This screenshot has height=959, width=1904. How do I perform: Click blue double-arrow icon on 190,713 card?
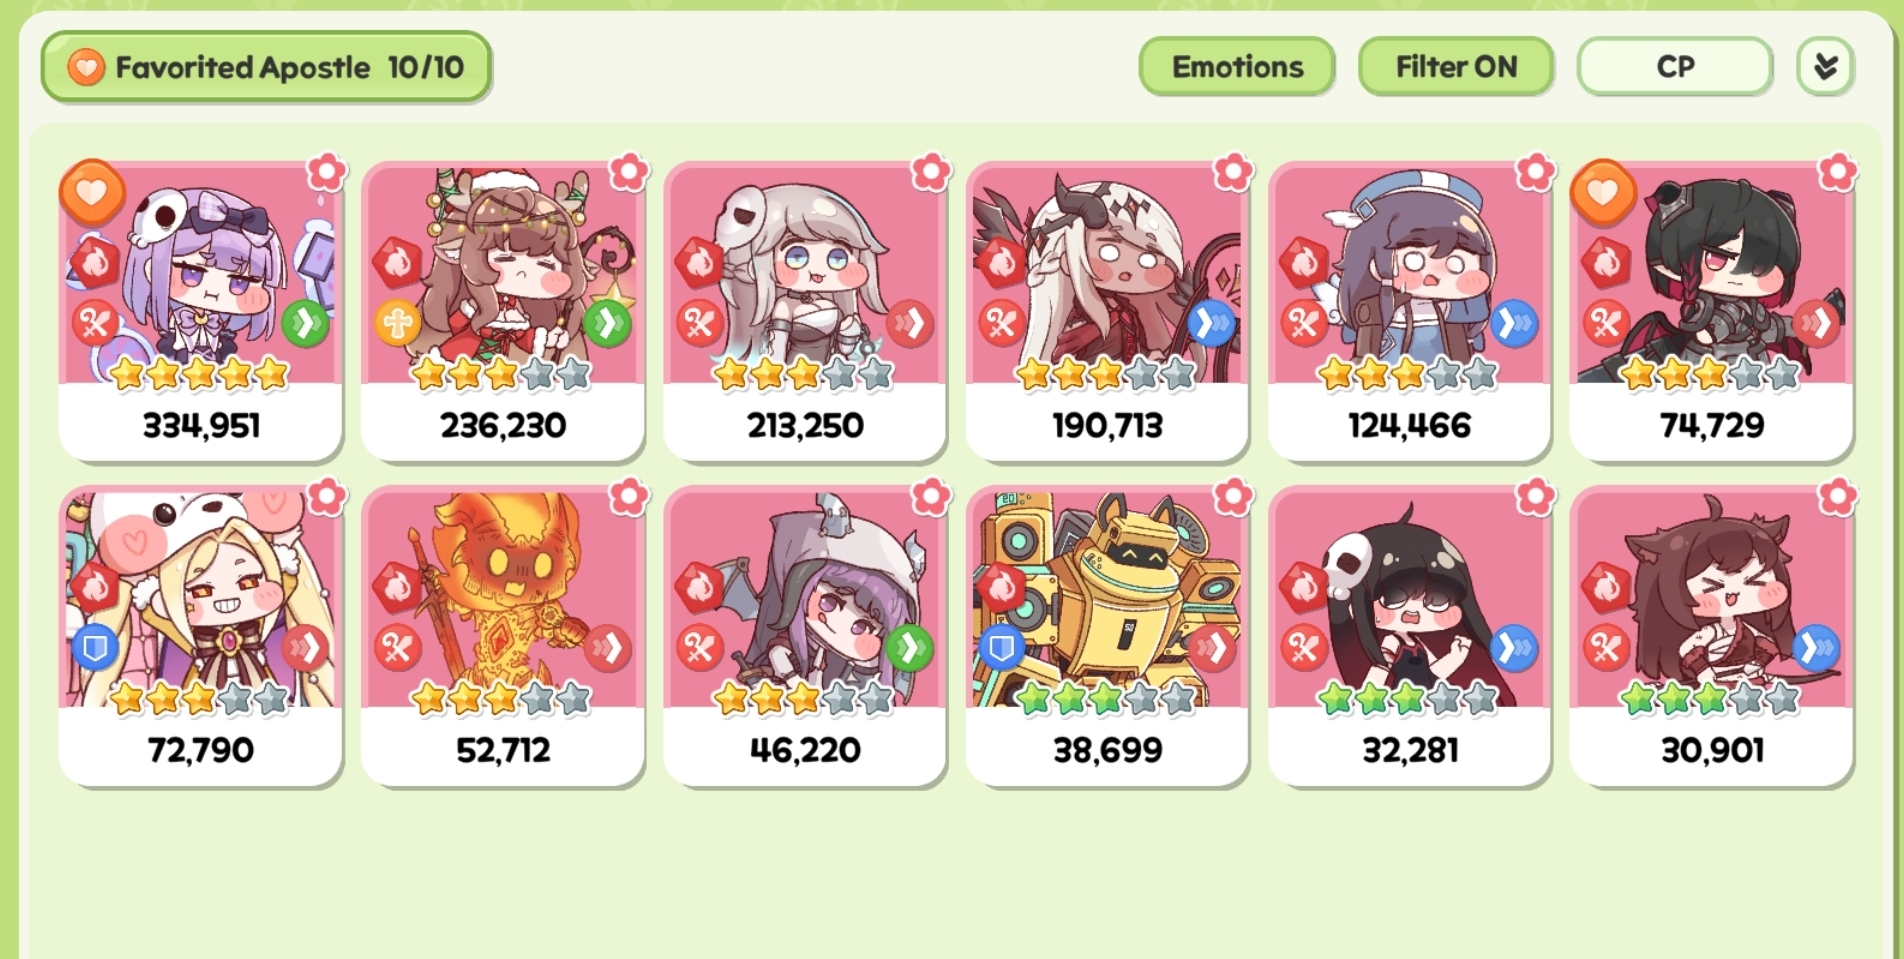(1211, 323)
